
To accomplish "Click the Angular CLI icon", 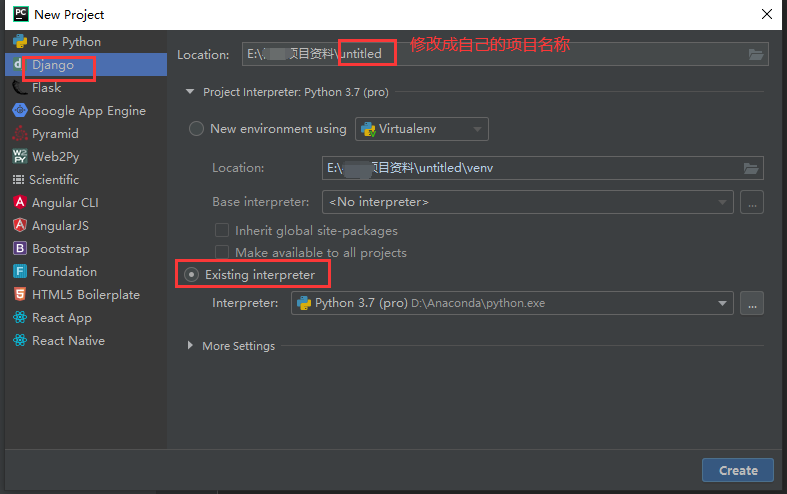I will pos(20,202).
